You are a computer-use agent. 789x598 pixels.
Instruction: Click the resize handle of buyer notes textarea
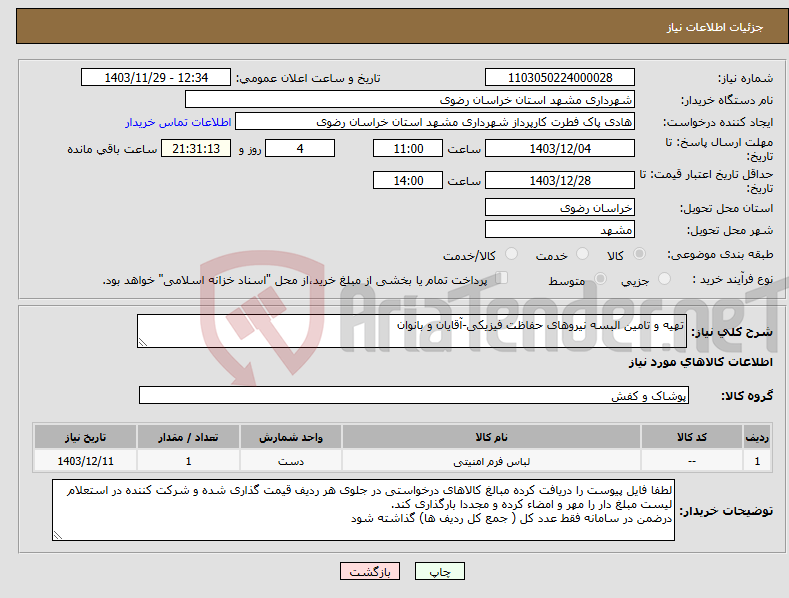[x=57, y=536]
